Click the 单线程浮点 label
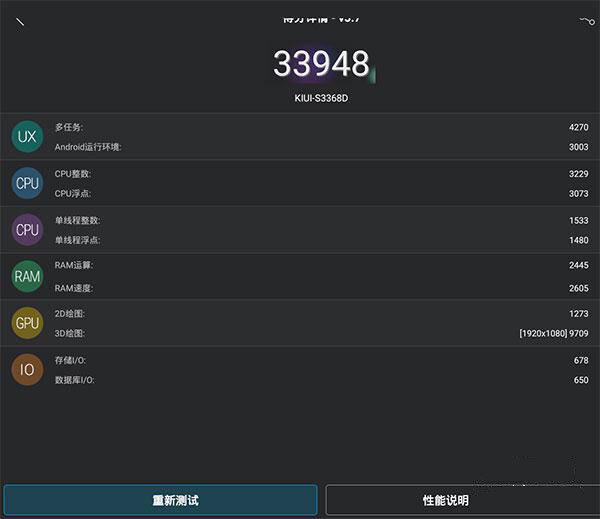600x519 pixels. pos(77,240)
